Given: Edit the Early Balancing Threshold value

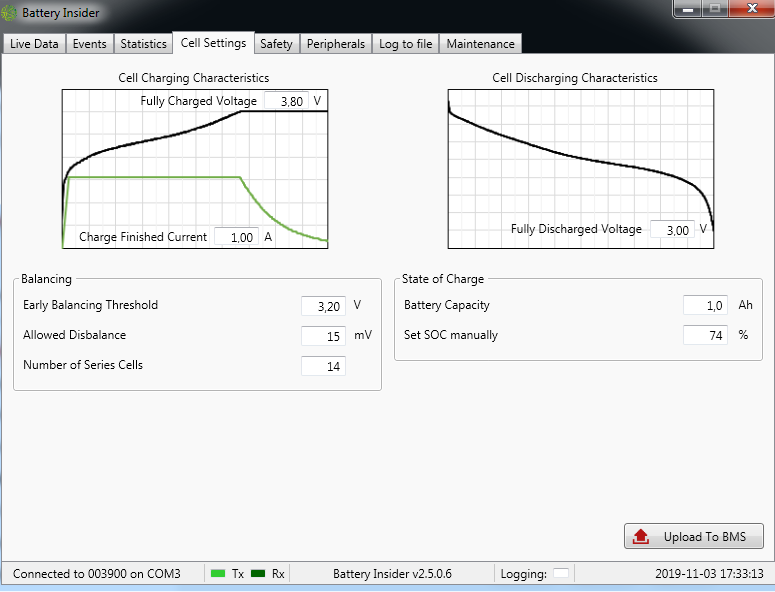Looking at the screenshot, I should [323, 306].
